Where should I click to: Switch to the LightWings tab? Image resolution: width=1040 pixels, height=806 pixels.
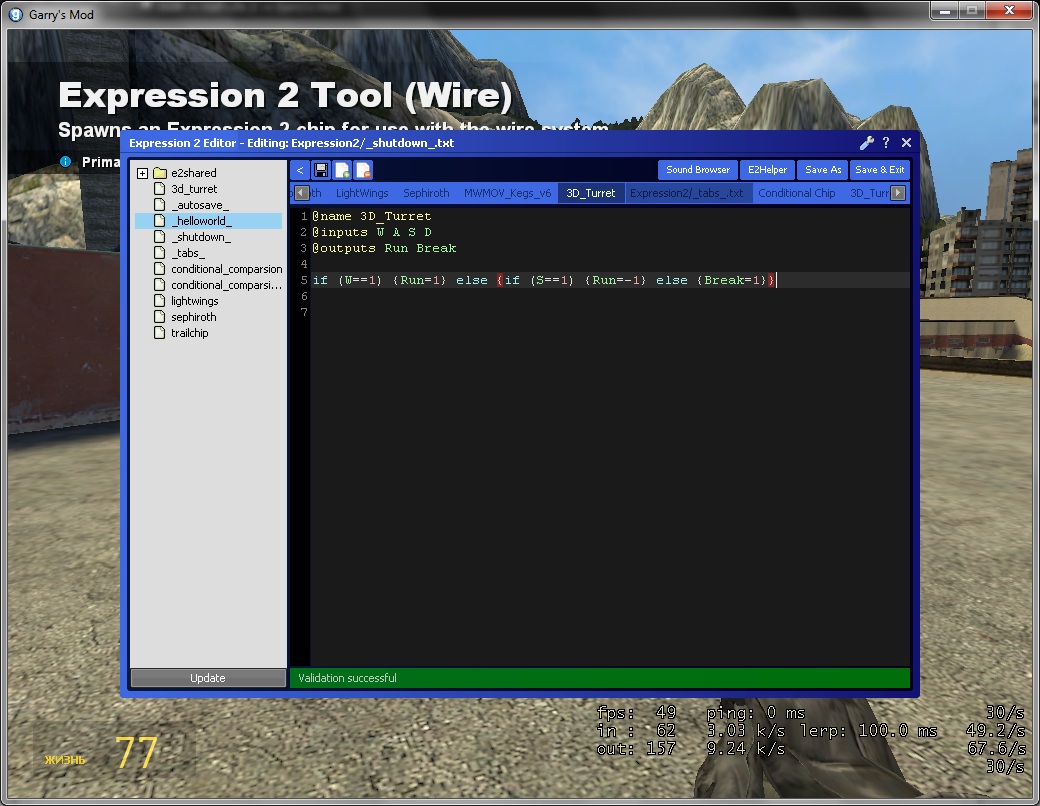click(362, 193)
